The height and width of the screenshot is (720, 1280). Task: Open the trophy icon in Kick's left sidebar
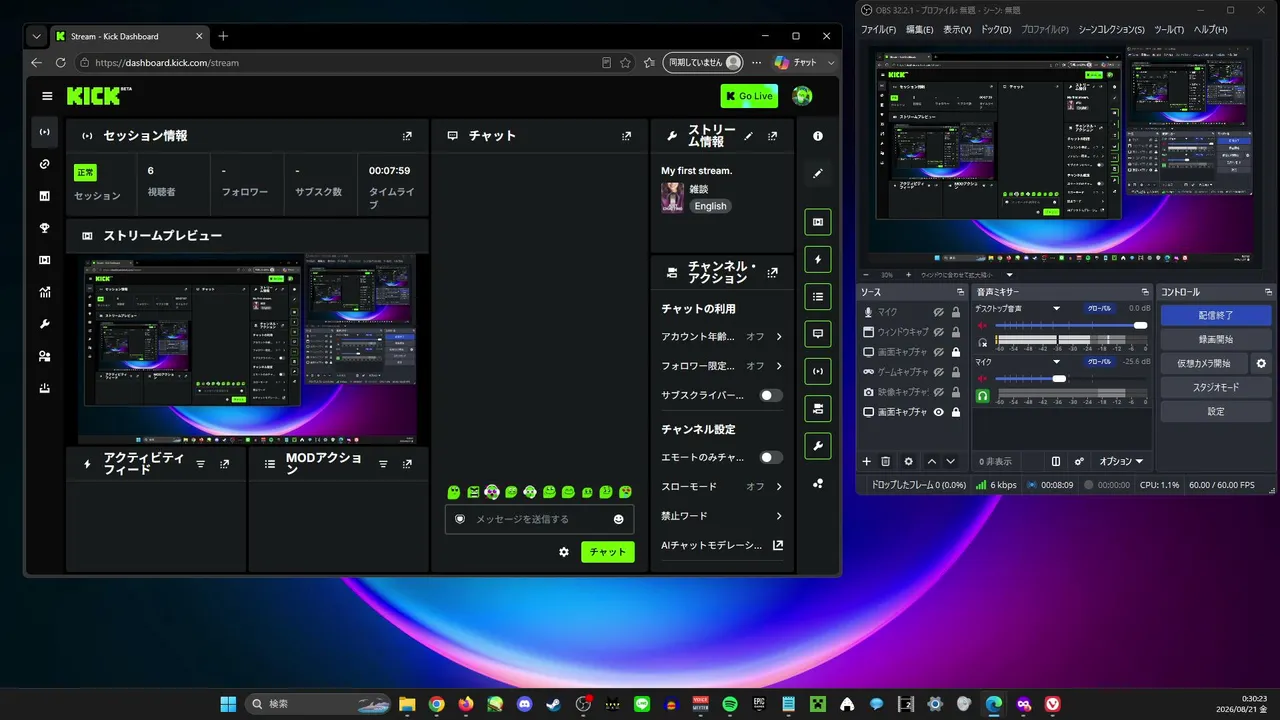click(x=44, y=228)
